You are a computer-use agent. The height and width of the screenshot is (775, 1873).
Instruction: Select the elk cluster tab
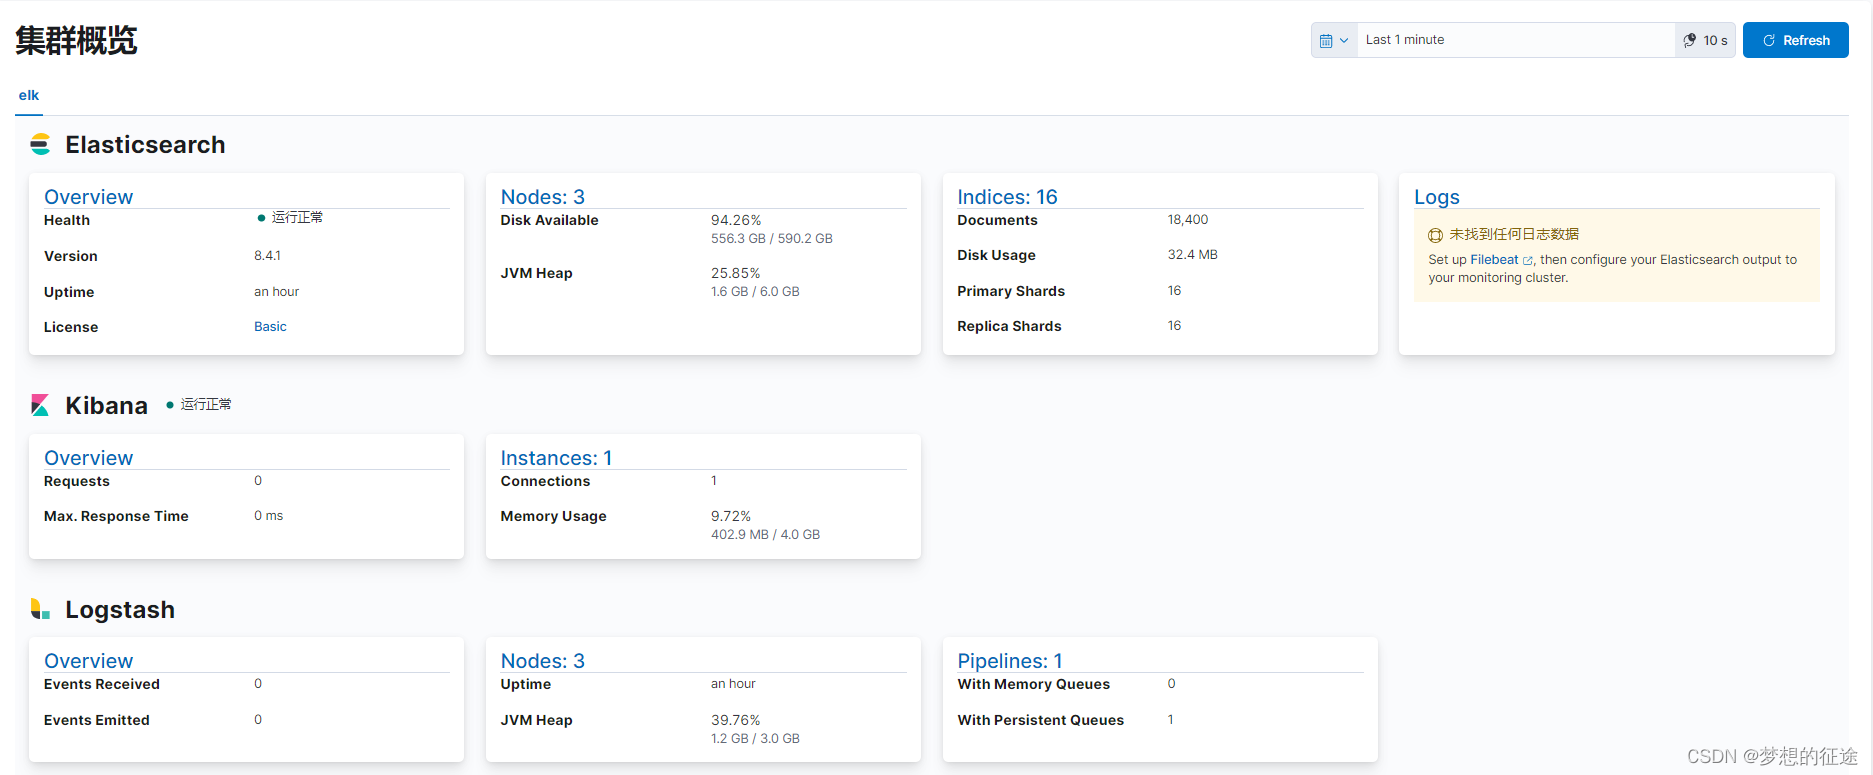click(29, 95)
